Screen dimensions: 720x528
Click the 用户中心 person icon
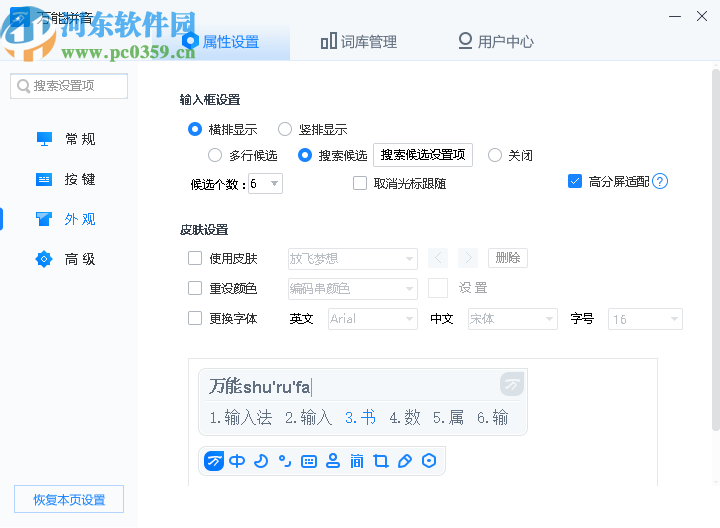[x=465, y=41]
